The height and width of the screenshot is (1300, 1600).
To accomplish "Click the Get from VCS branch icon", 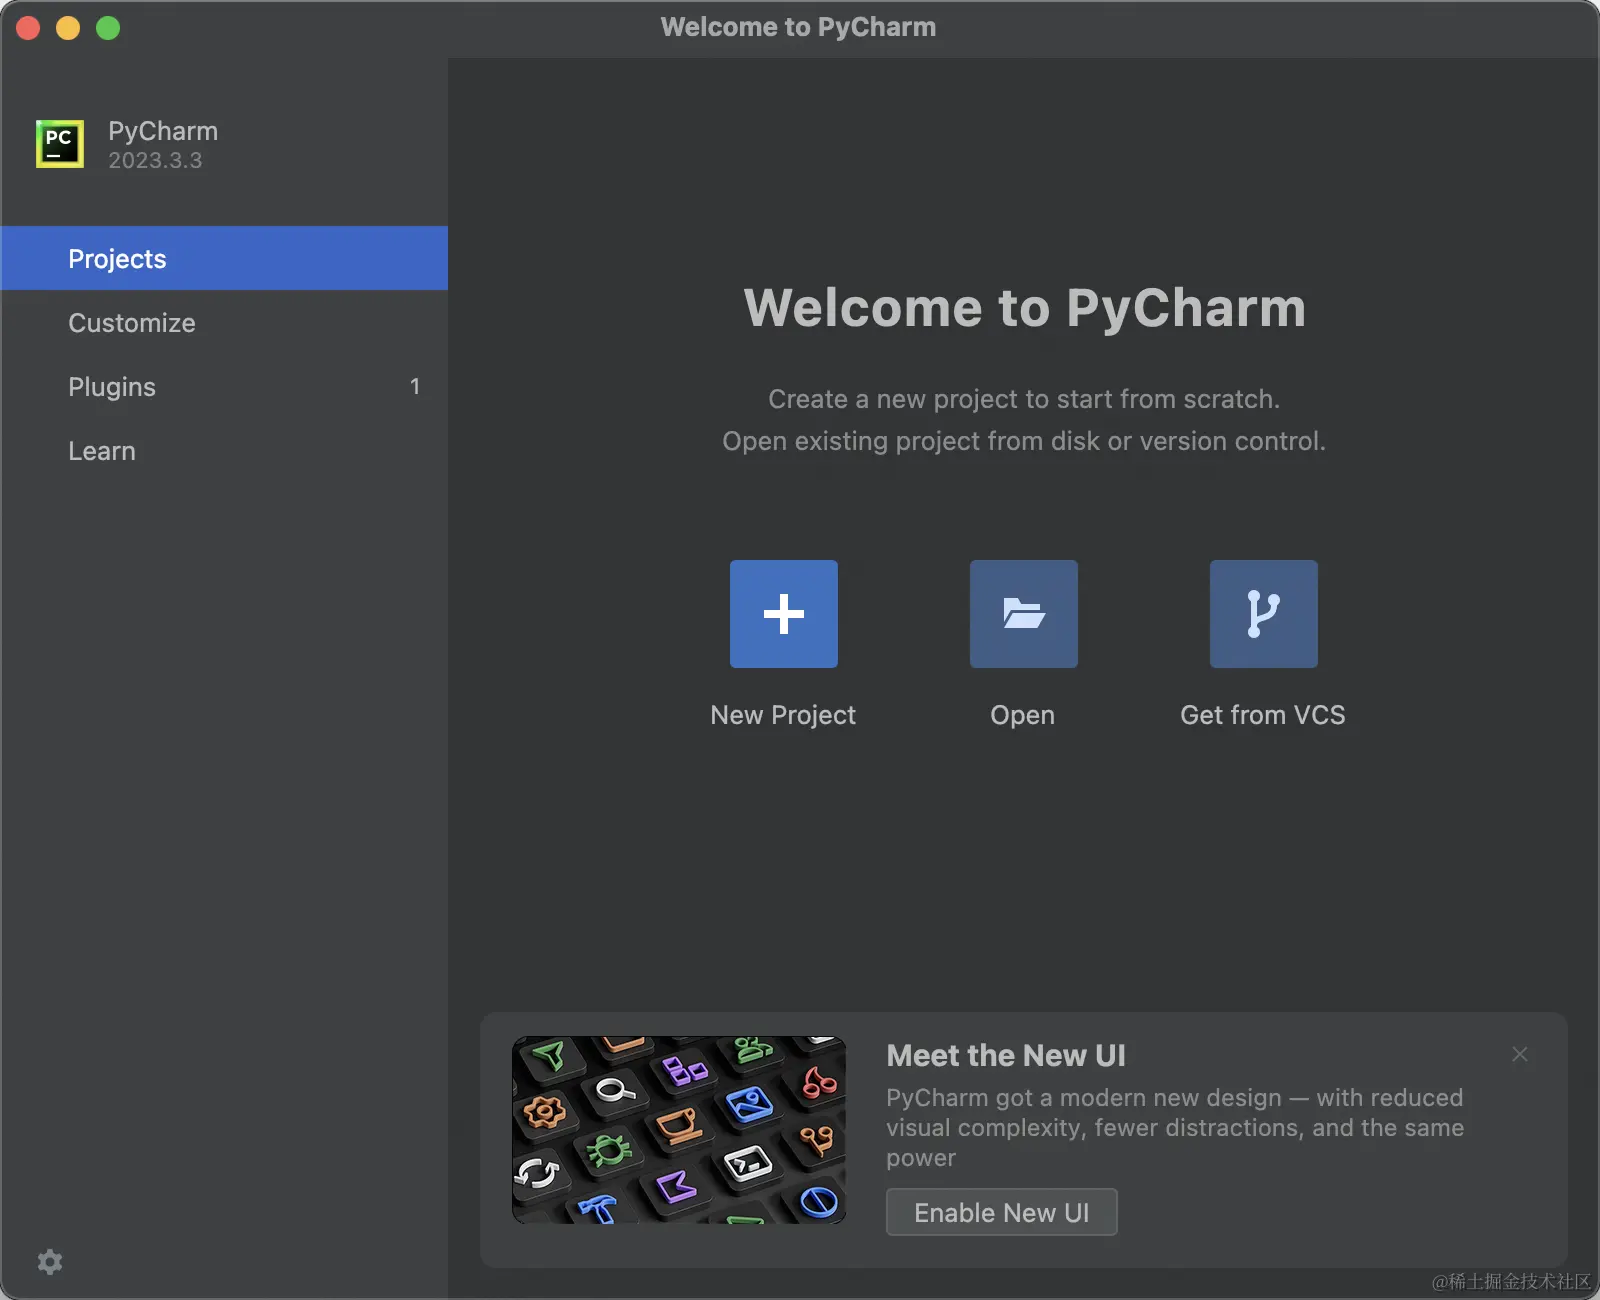I will tap(1264, 614).
